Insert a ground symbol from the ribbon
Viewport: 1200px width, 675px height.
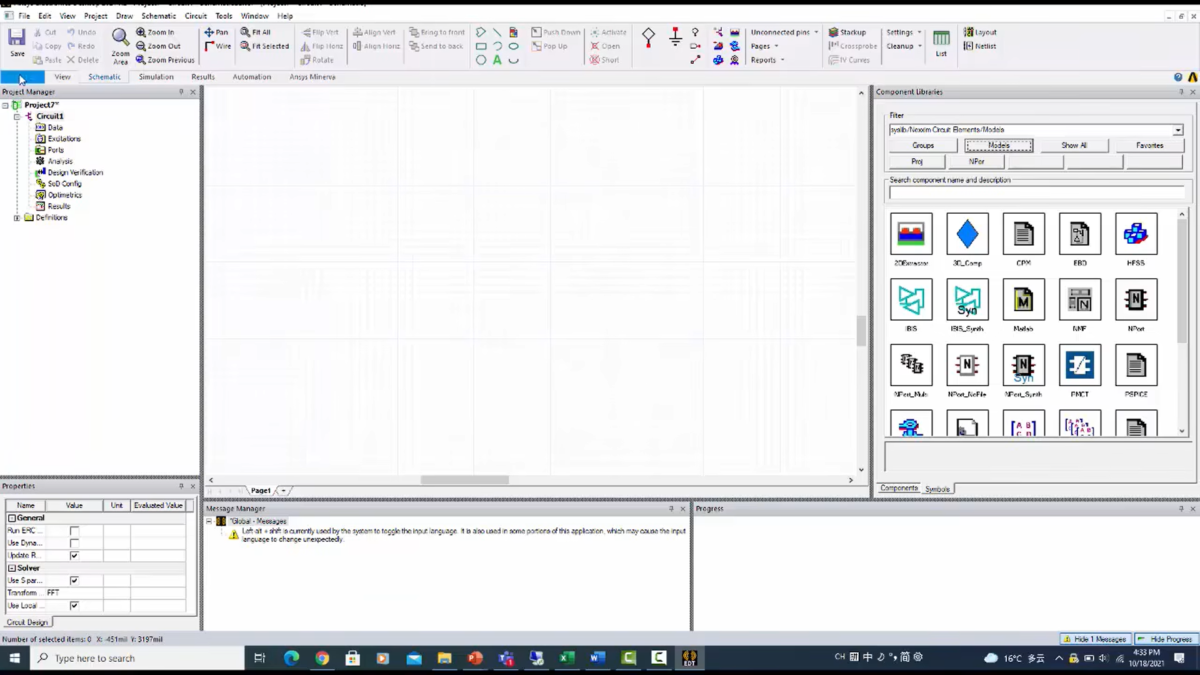click(675, 38)
